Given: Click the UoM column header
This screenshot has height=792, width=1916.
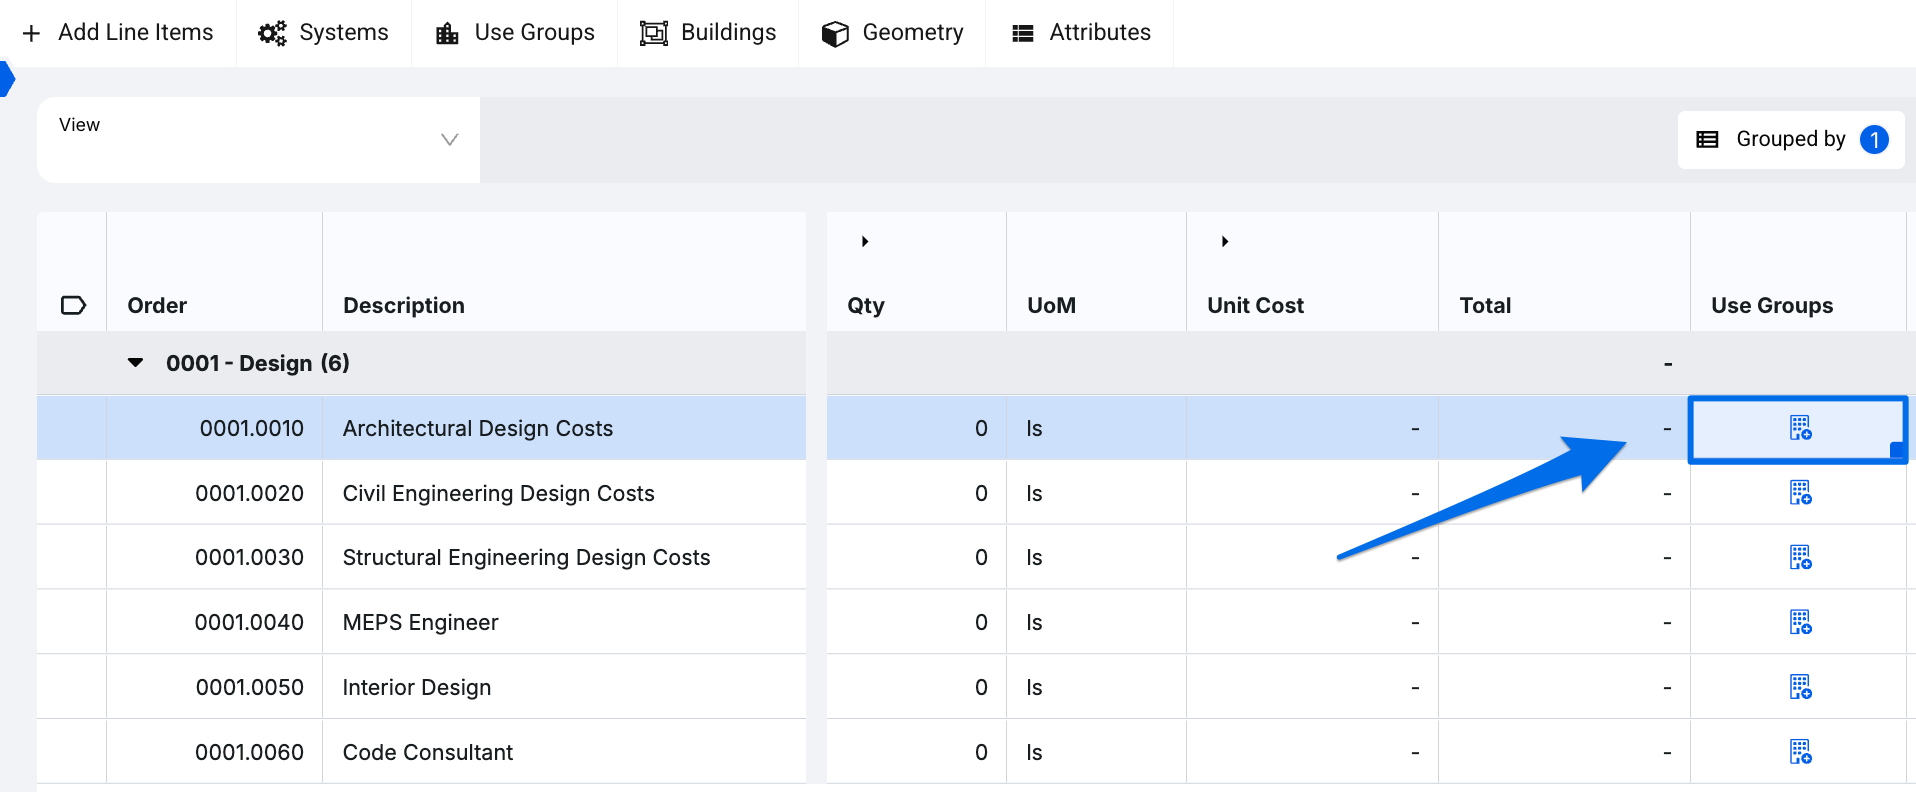Looking at the screenshot, I should [1052, 305].
